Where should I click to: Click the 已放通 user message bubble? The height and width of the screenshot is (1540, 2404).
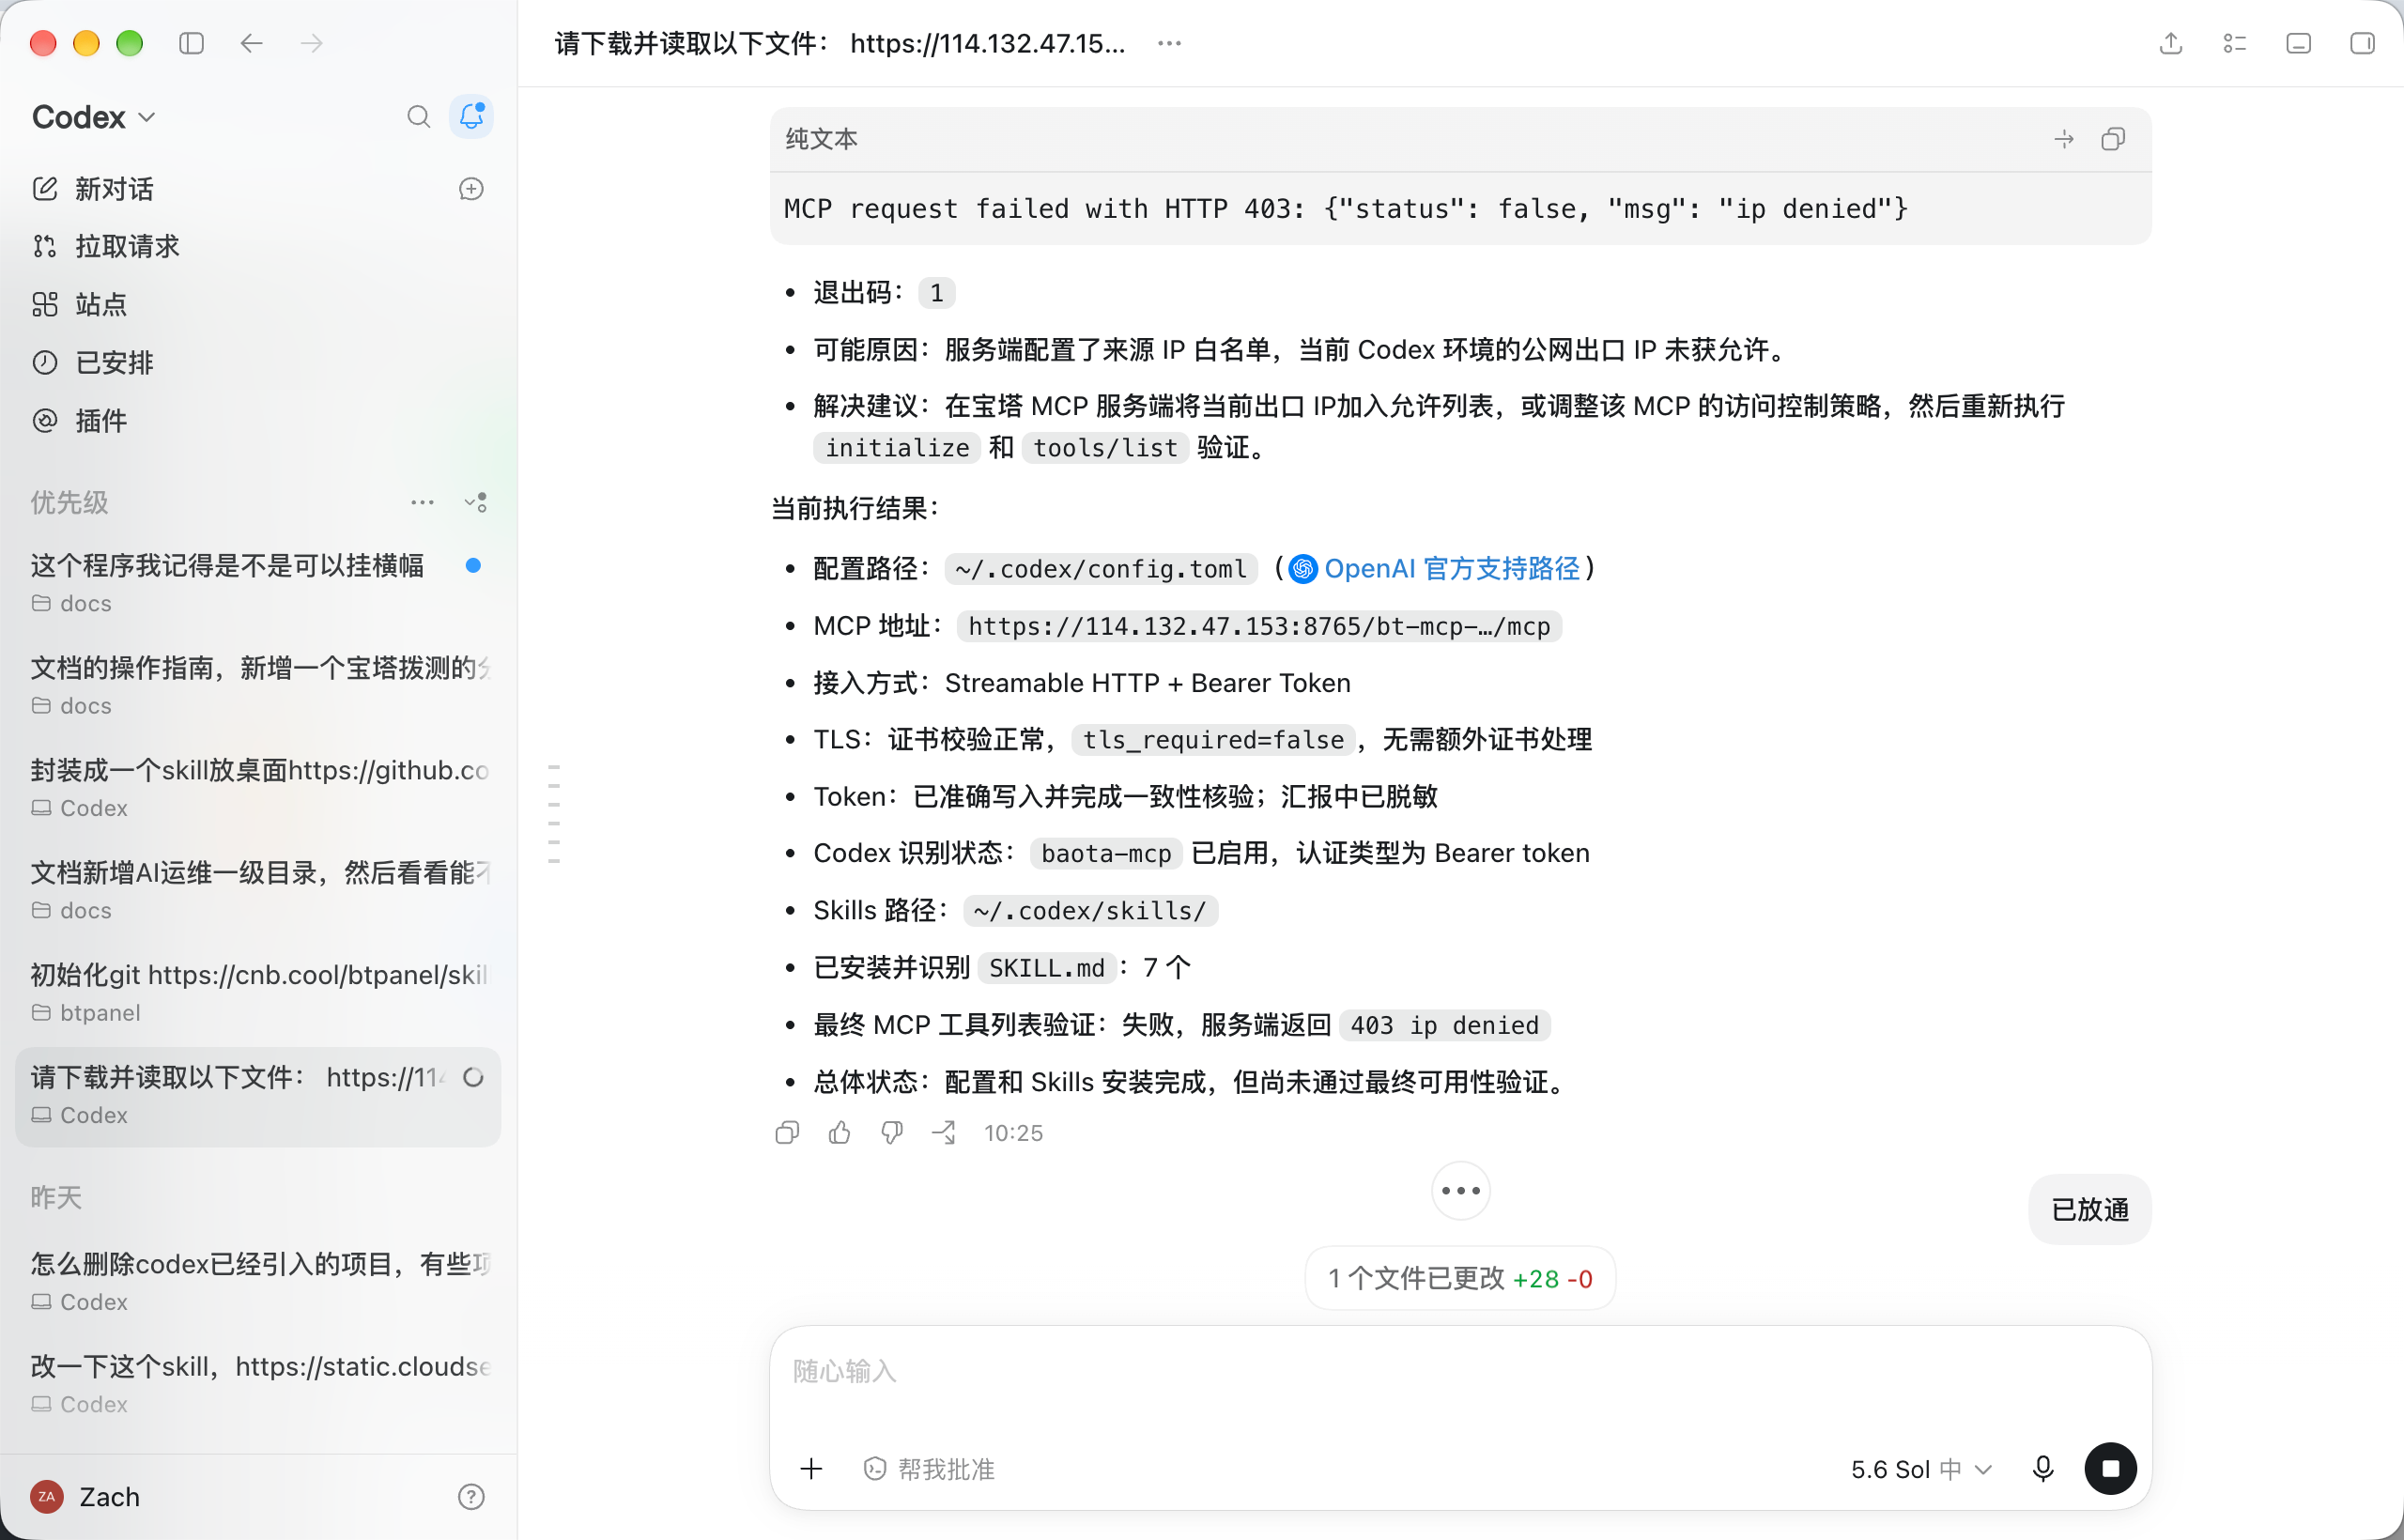coord(2090,1210)
